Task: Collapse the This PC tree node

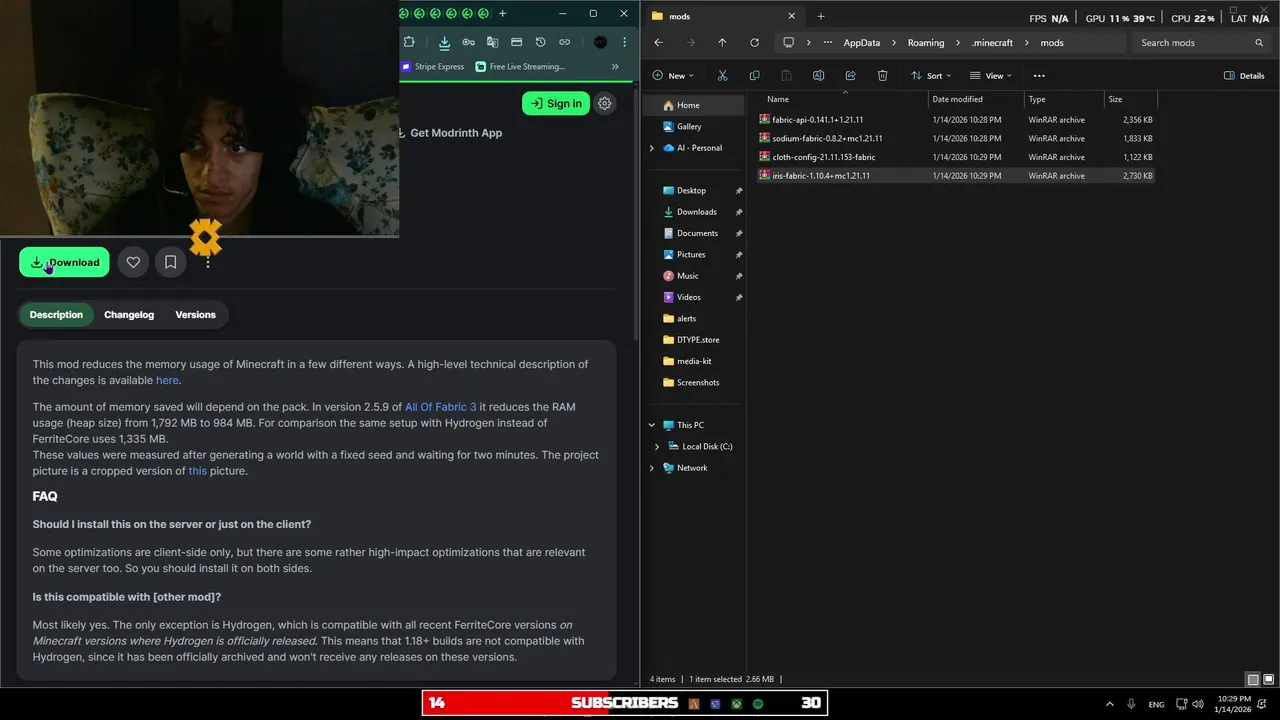Action: (x=652, y=425)
